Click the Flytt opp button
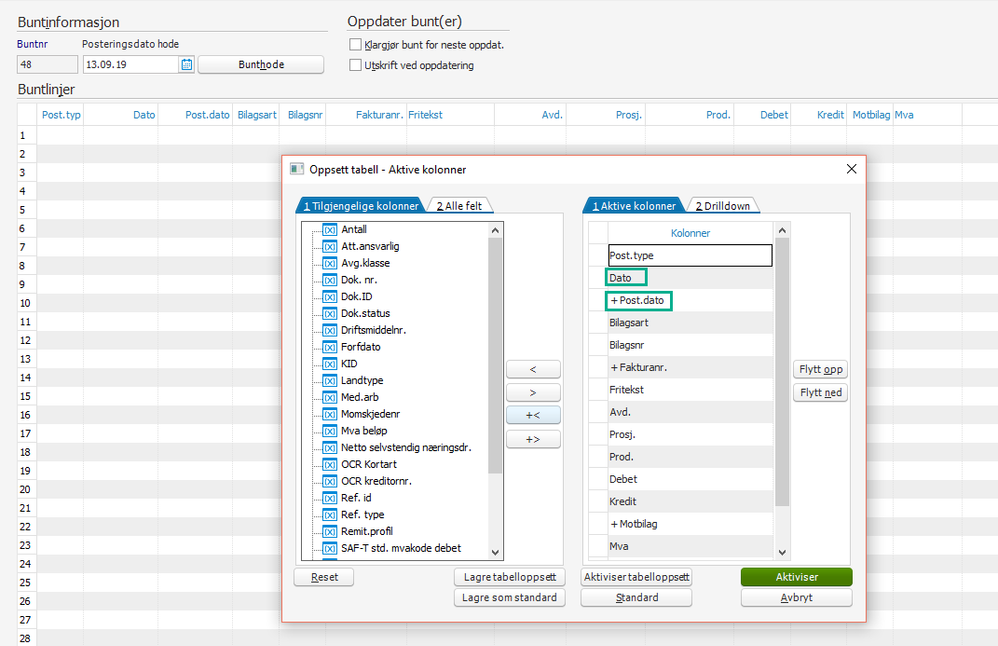The image size is (998, 646). point(820,369)
